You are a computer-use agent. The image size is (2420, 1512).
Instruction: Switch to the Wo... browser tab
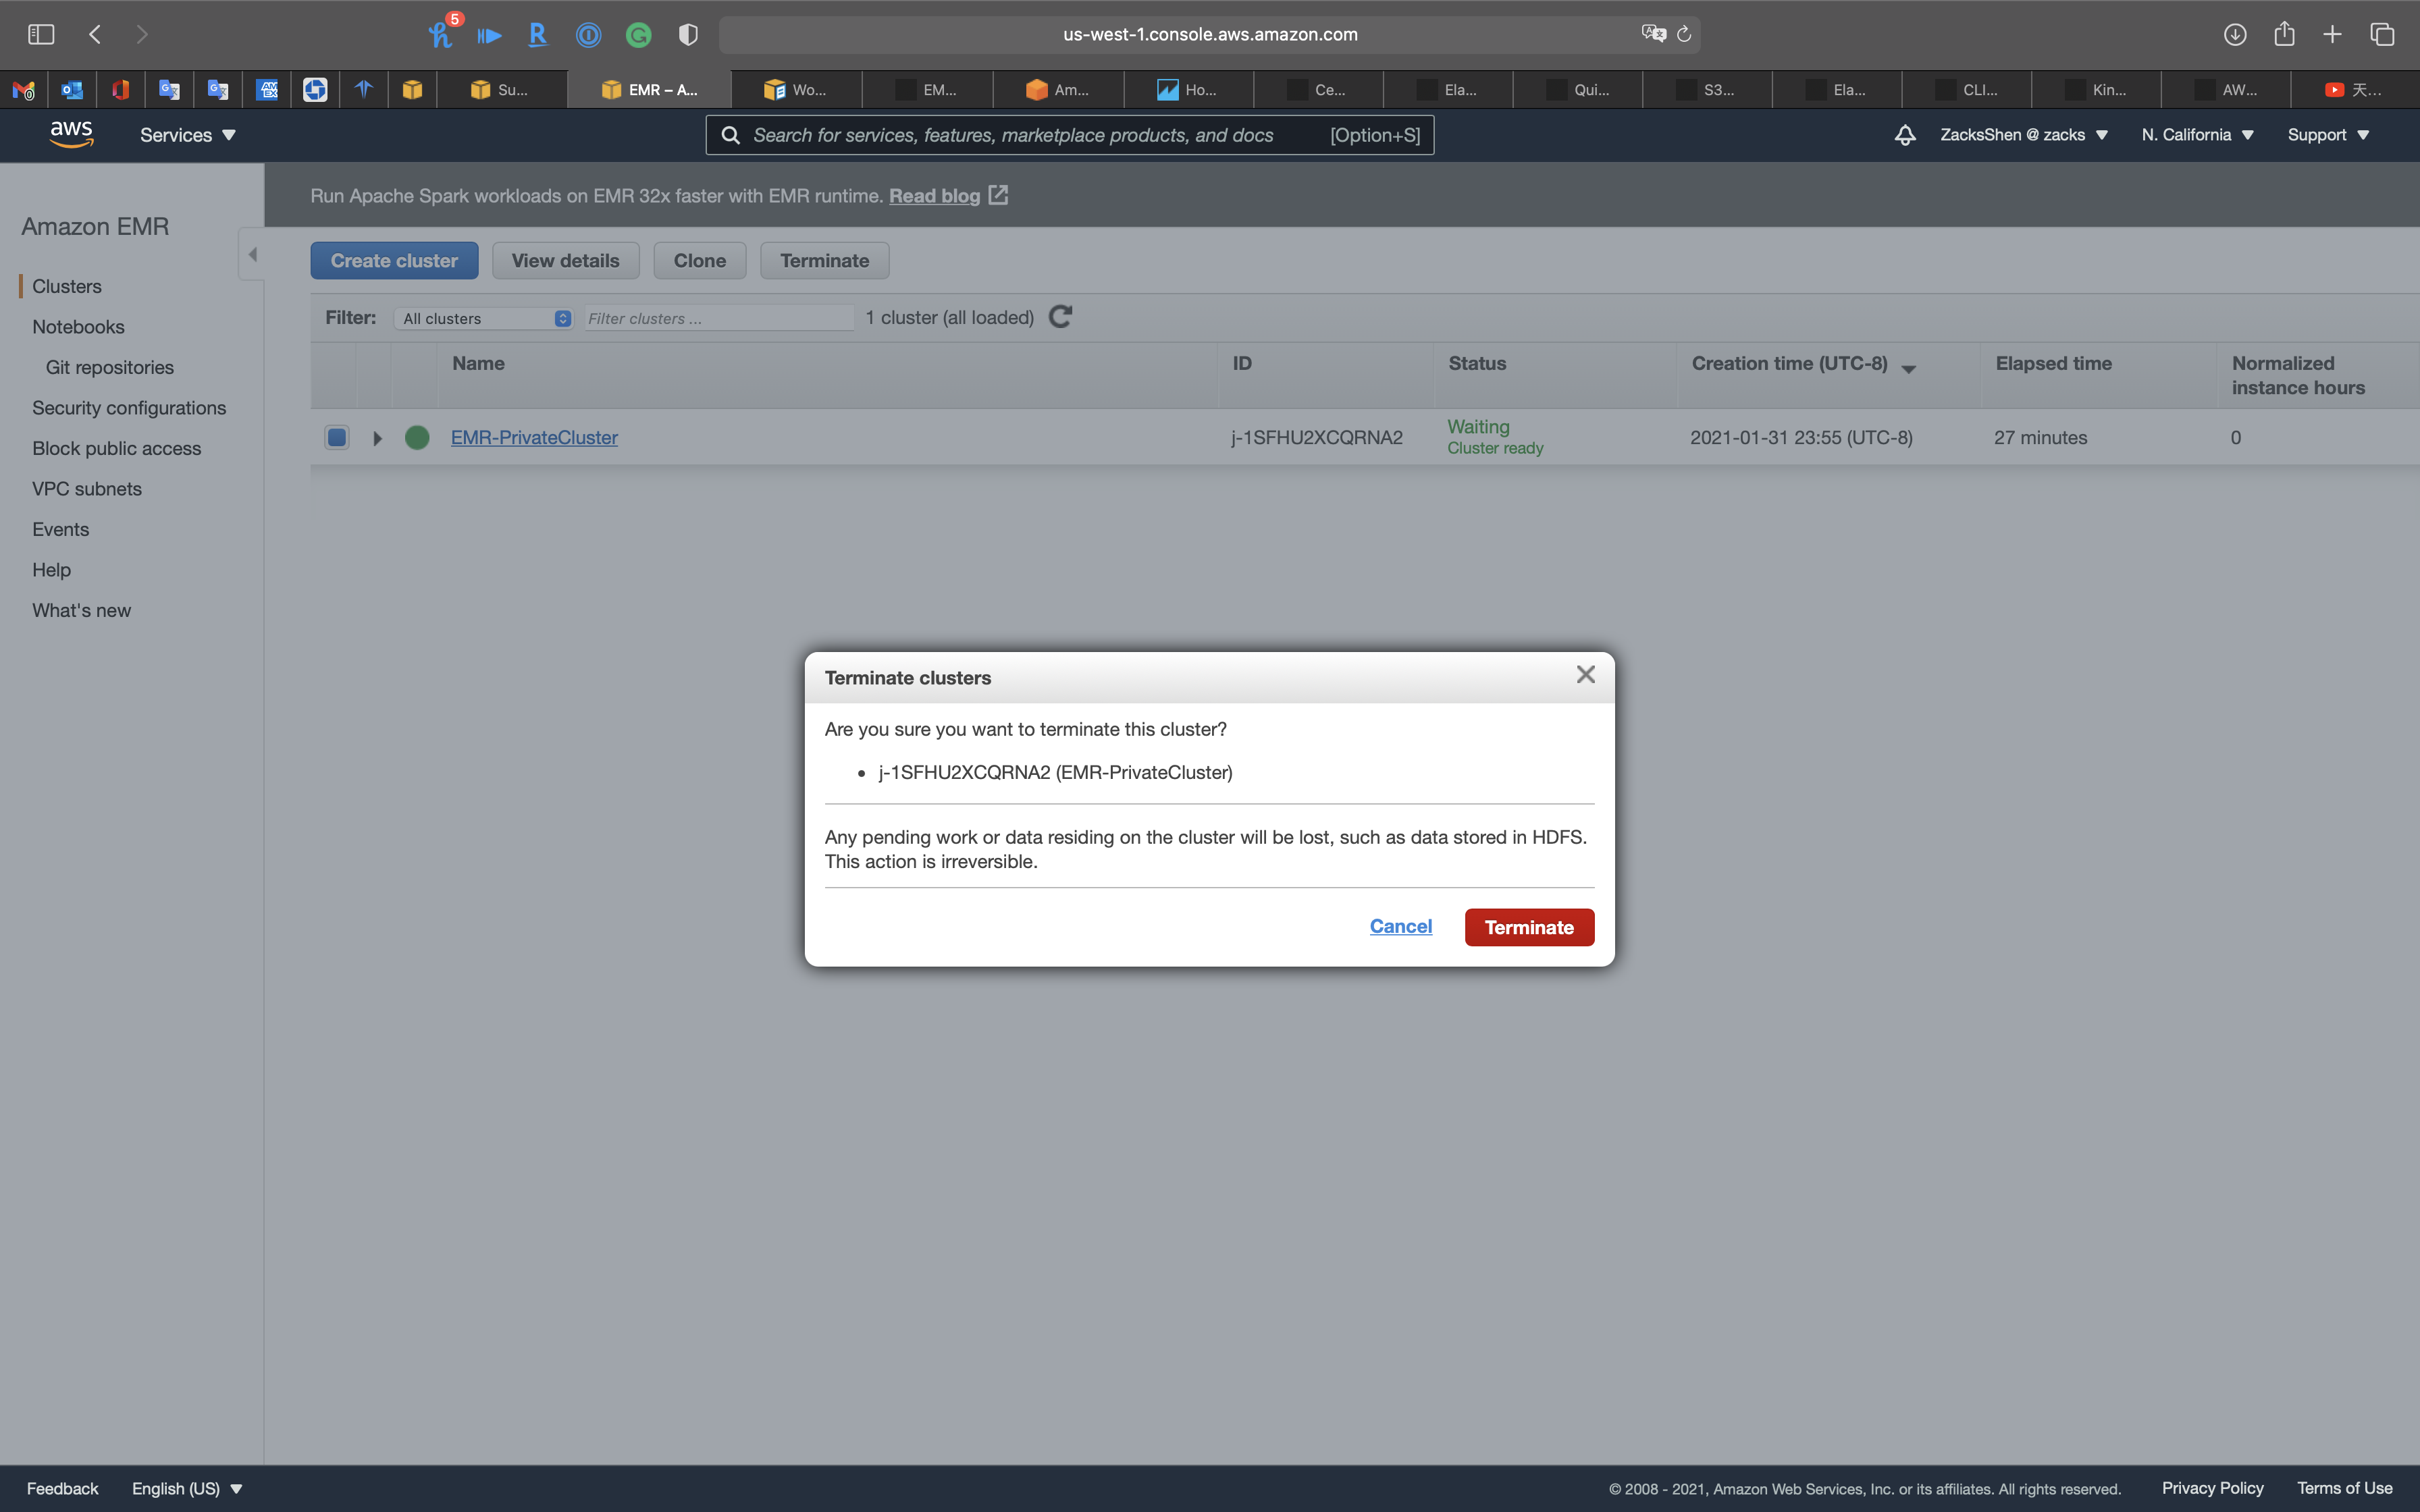796,90
